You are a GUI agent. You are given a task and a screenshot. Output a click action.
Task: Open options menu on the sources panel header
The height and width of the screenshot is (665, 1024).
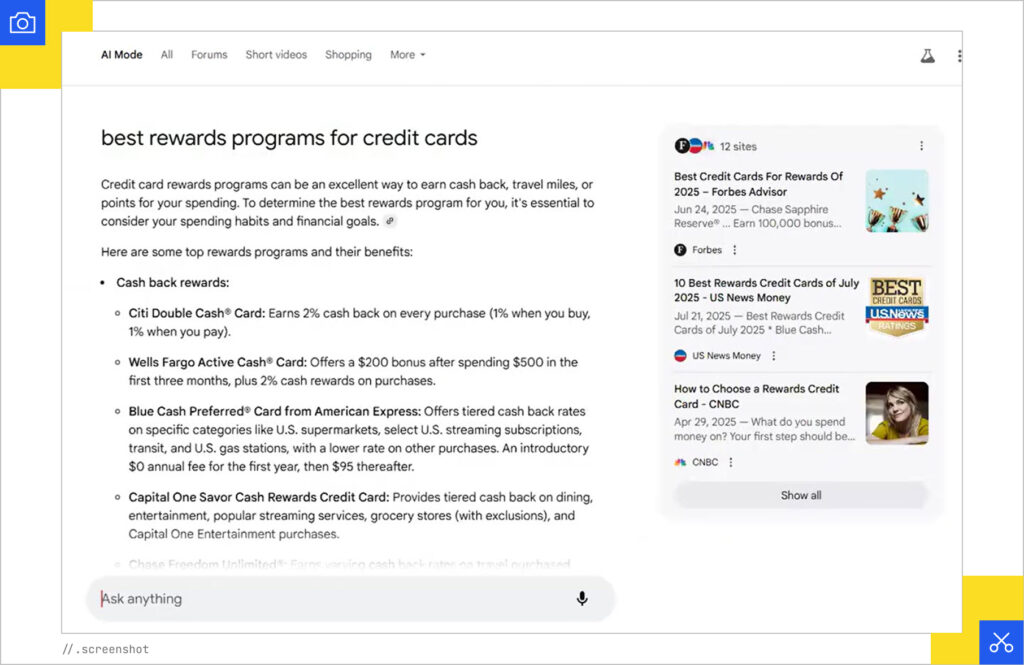922,146
